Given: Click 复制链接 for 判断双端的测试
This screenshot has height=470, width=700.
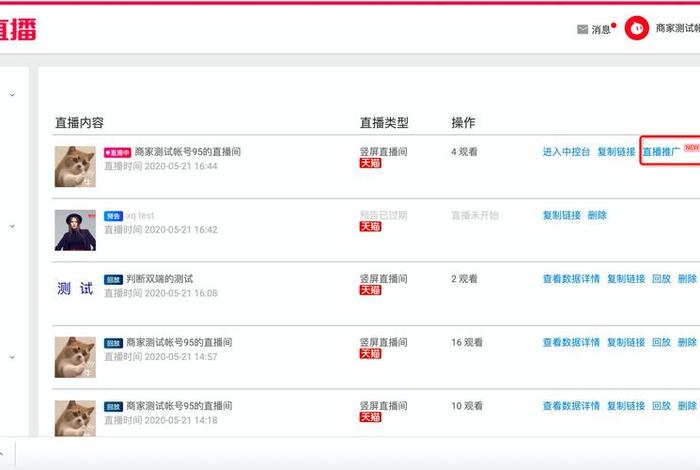Looking at the screenshot, I should pos(626,279).
